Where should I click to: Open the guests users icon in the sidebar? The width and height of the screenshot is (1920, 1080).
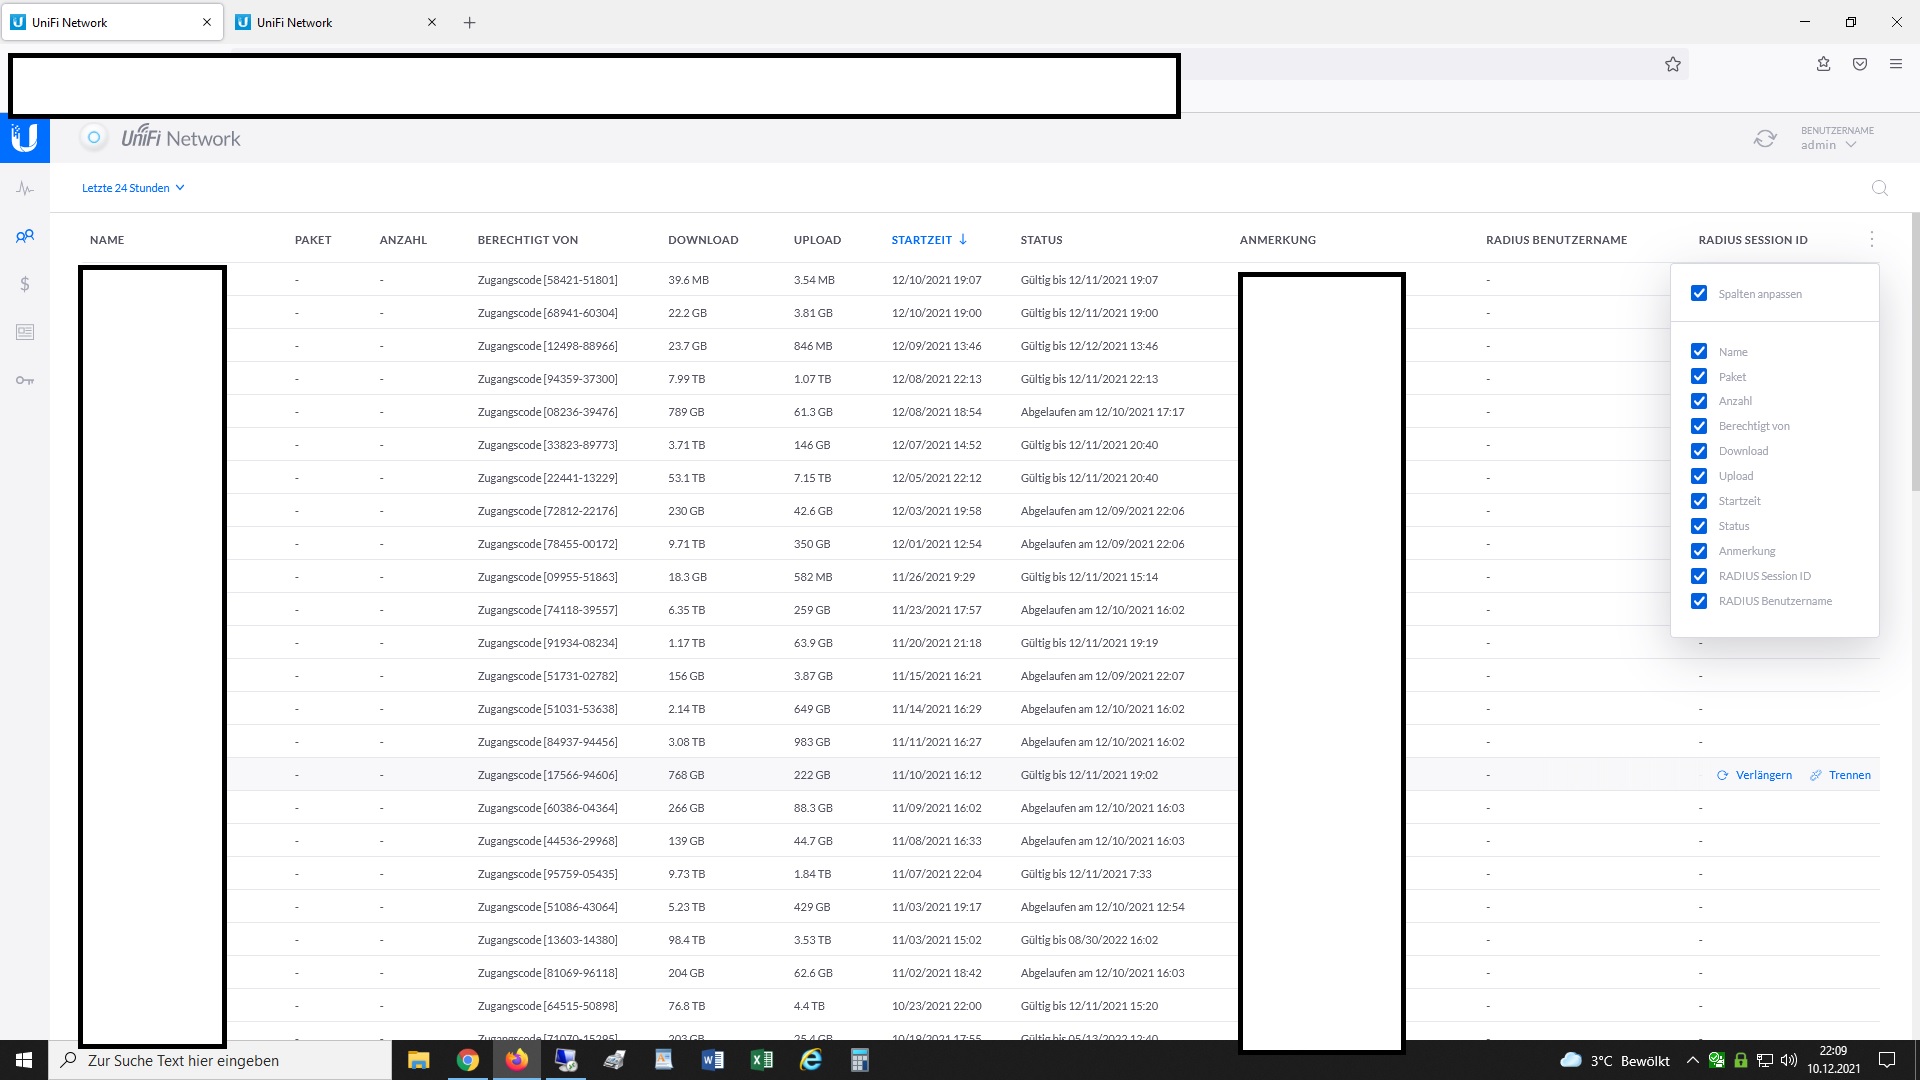coord(25,236)
